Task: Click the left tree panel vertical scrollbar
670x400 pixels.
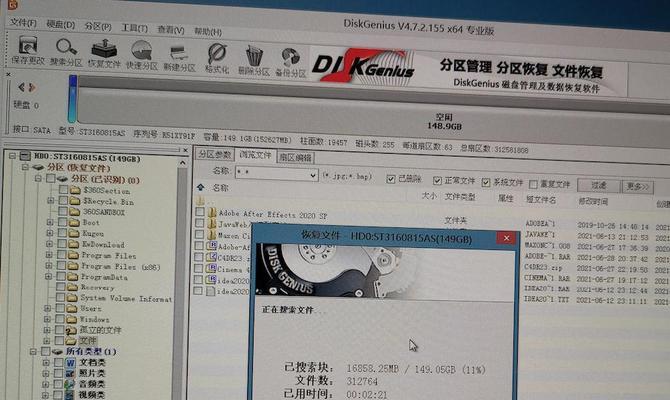Action: [182, 278]
